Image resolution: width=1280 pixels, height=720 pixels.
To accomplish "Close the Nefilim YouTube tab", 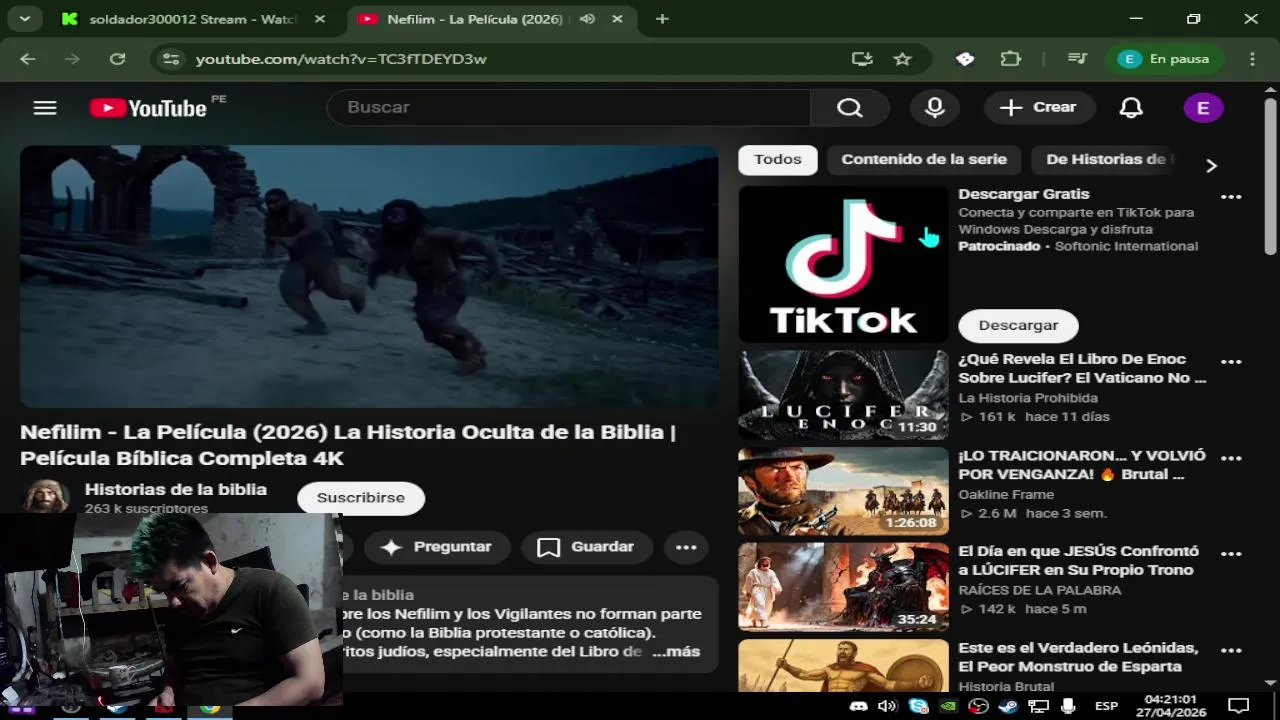I will pos(618,19).
